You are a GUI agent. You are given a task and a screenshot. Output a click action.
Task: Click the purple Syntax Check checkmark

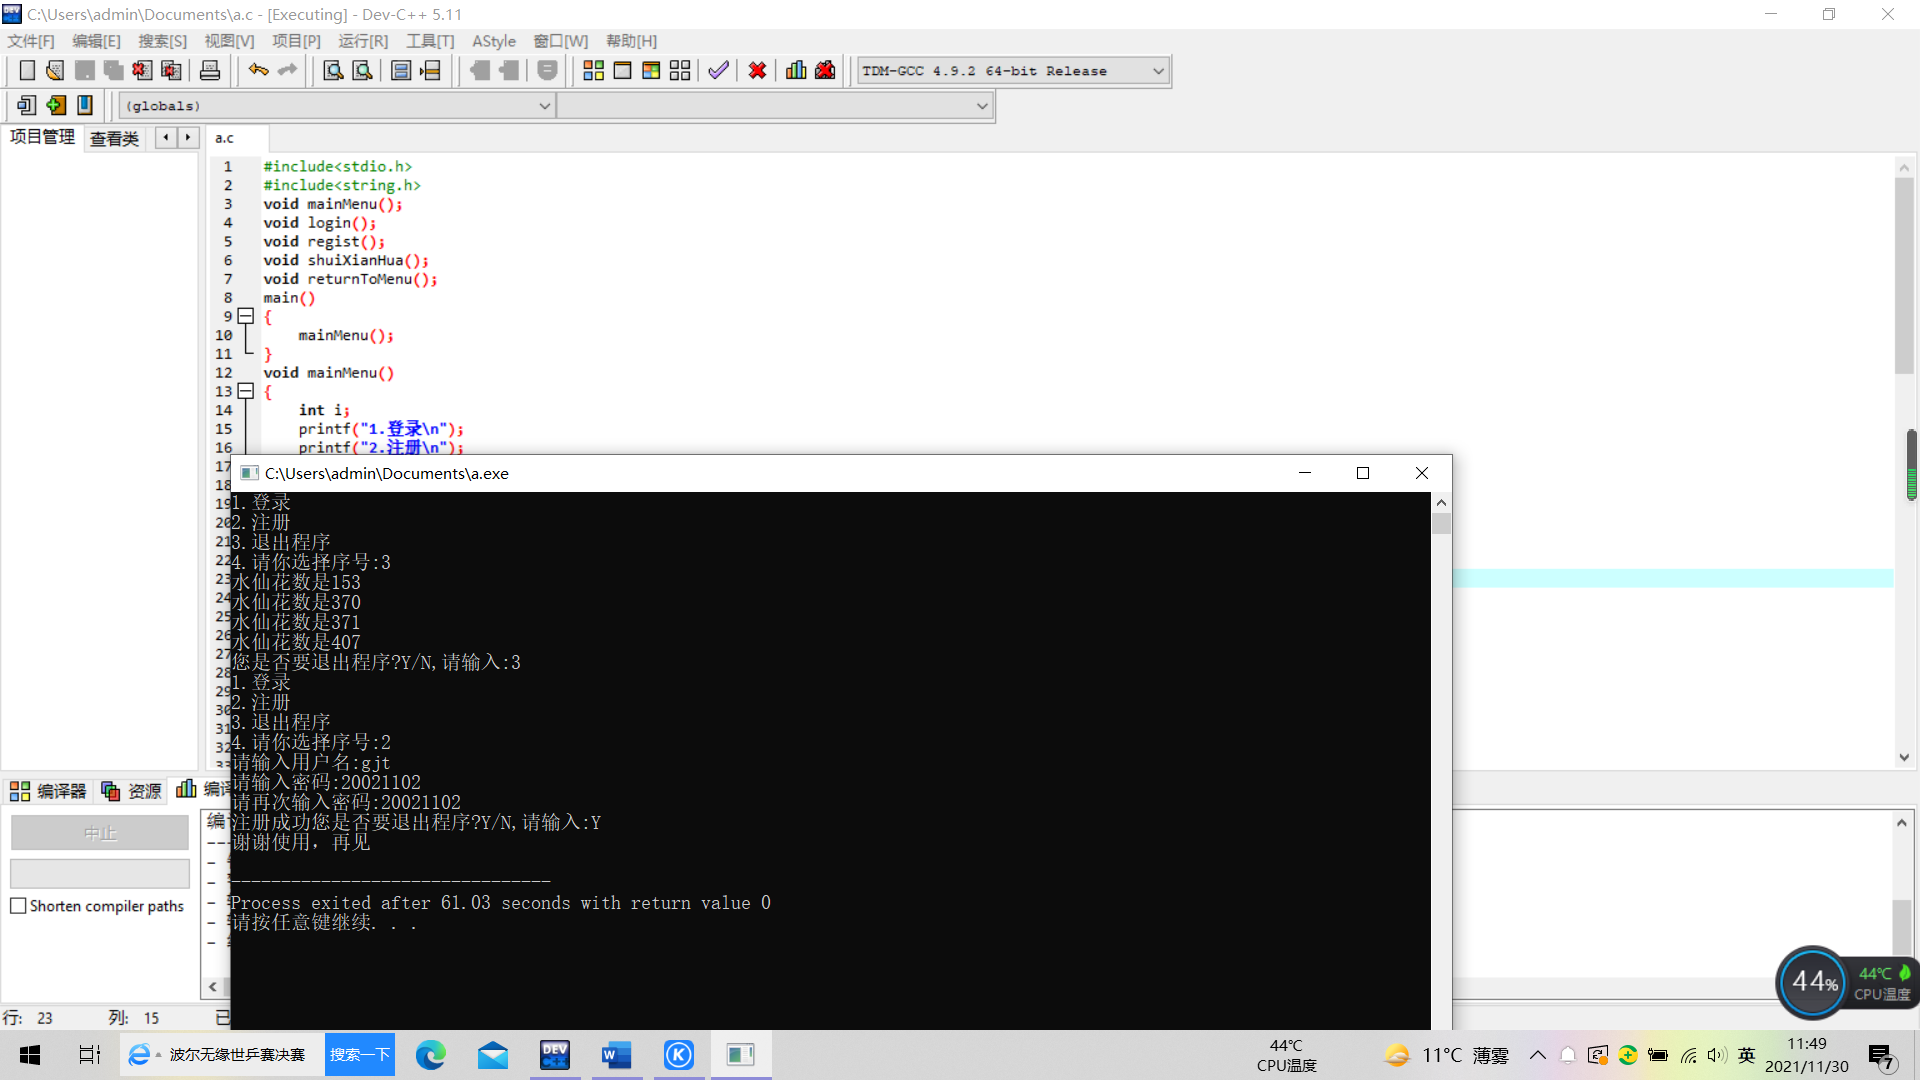[718, 71]
